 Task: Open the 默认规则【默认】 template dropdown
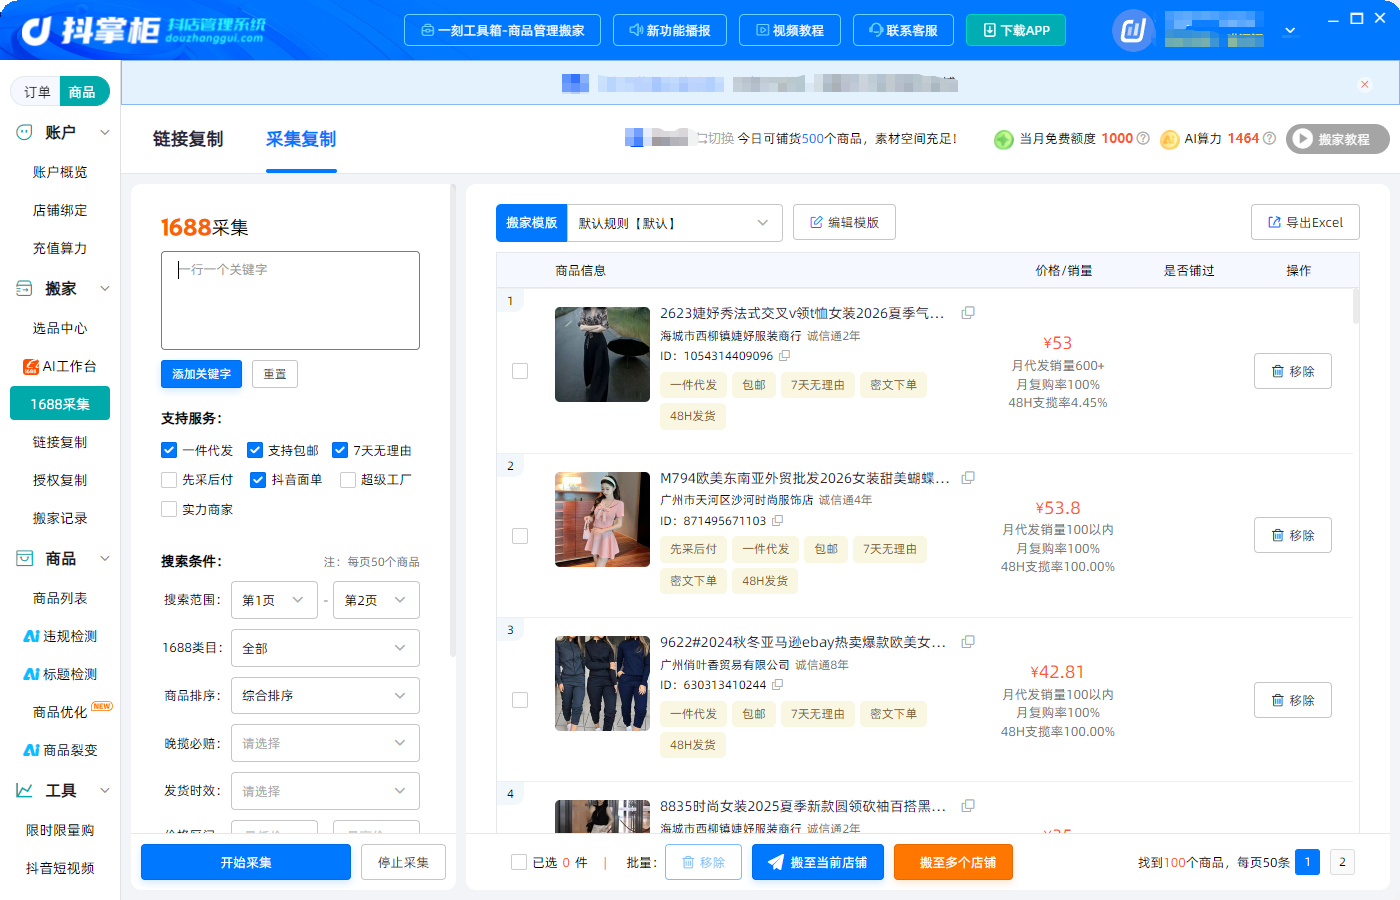674,223
